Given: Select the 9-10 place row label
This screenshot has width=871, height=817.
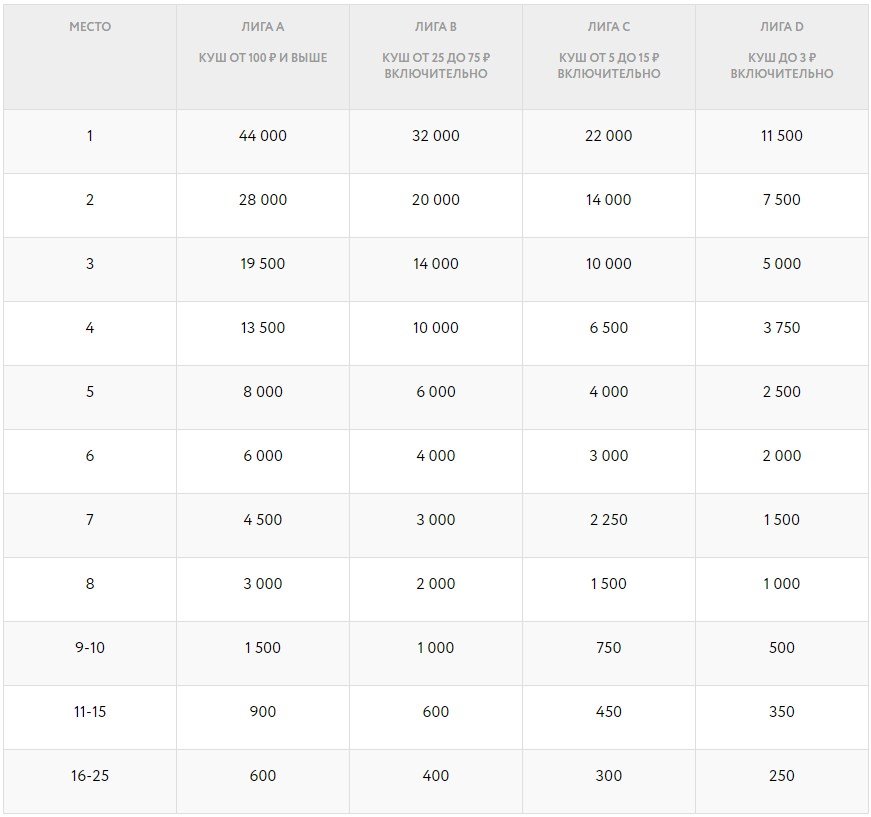Looking at the screenshot, I should (90, 648).
